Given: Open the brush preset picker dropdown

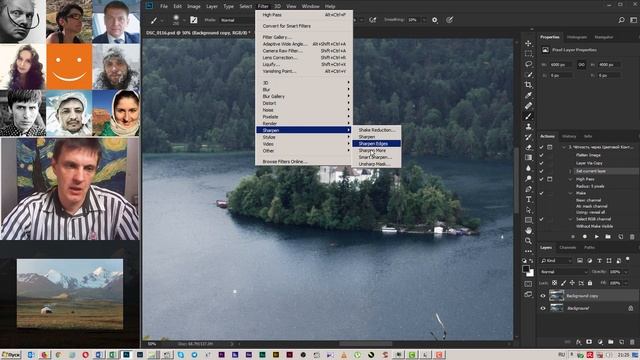Looking at the screenshot, I should coord(183,20).
